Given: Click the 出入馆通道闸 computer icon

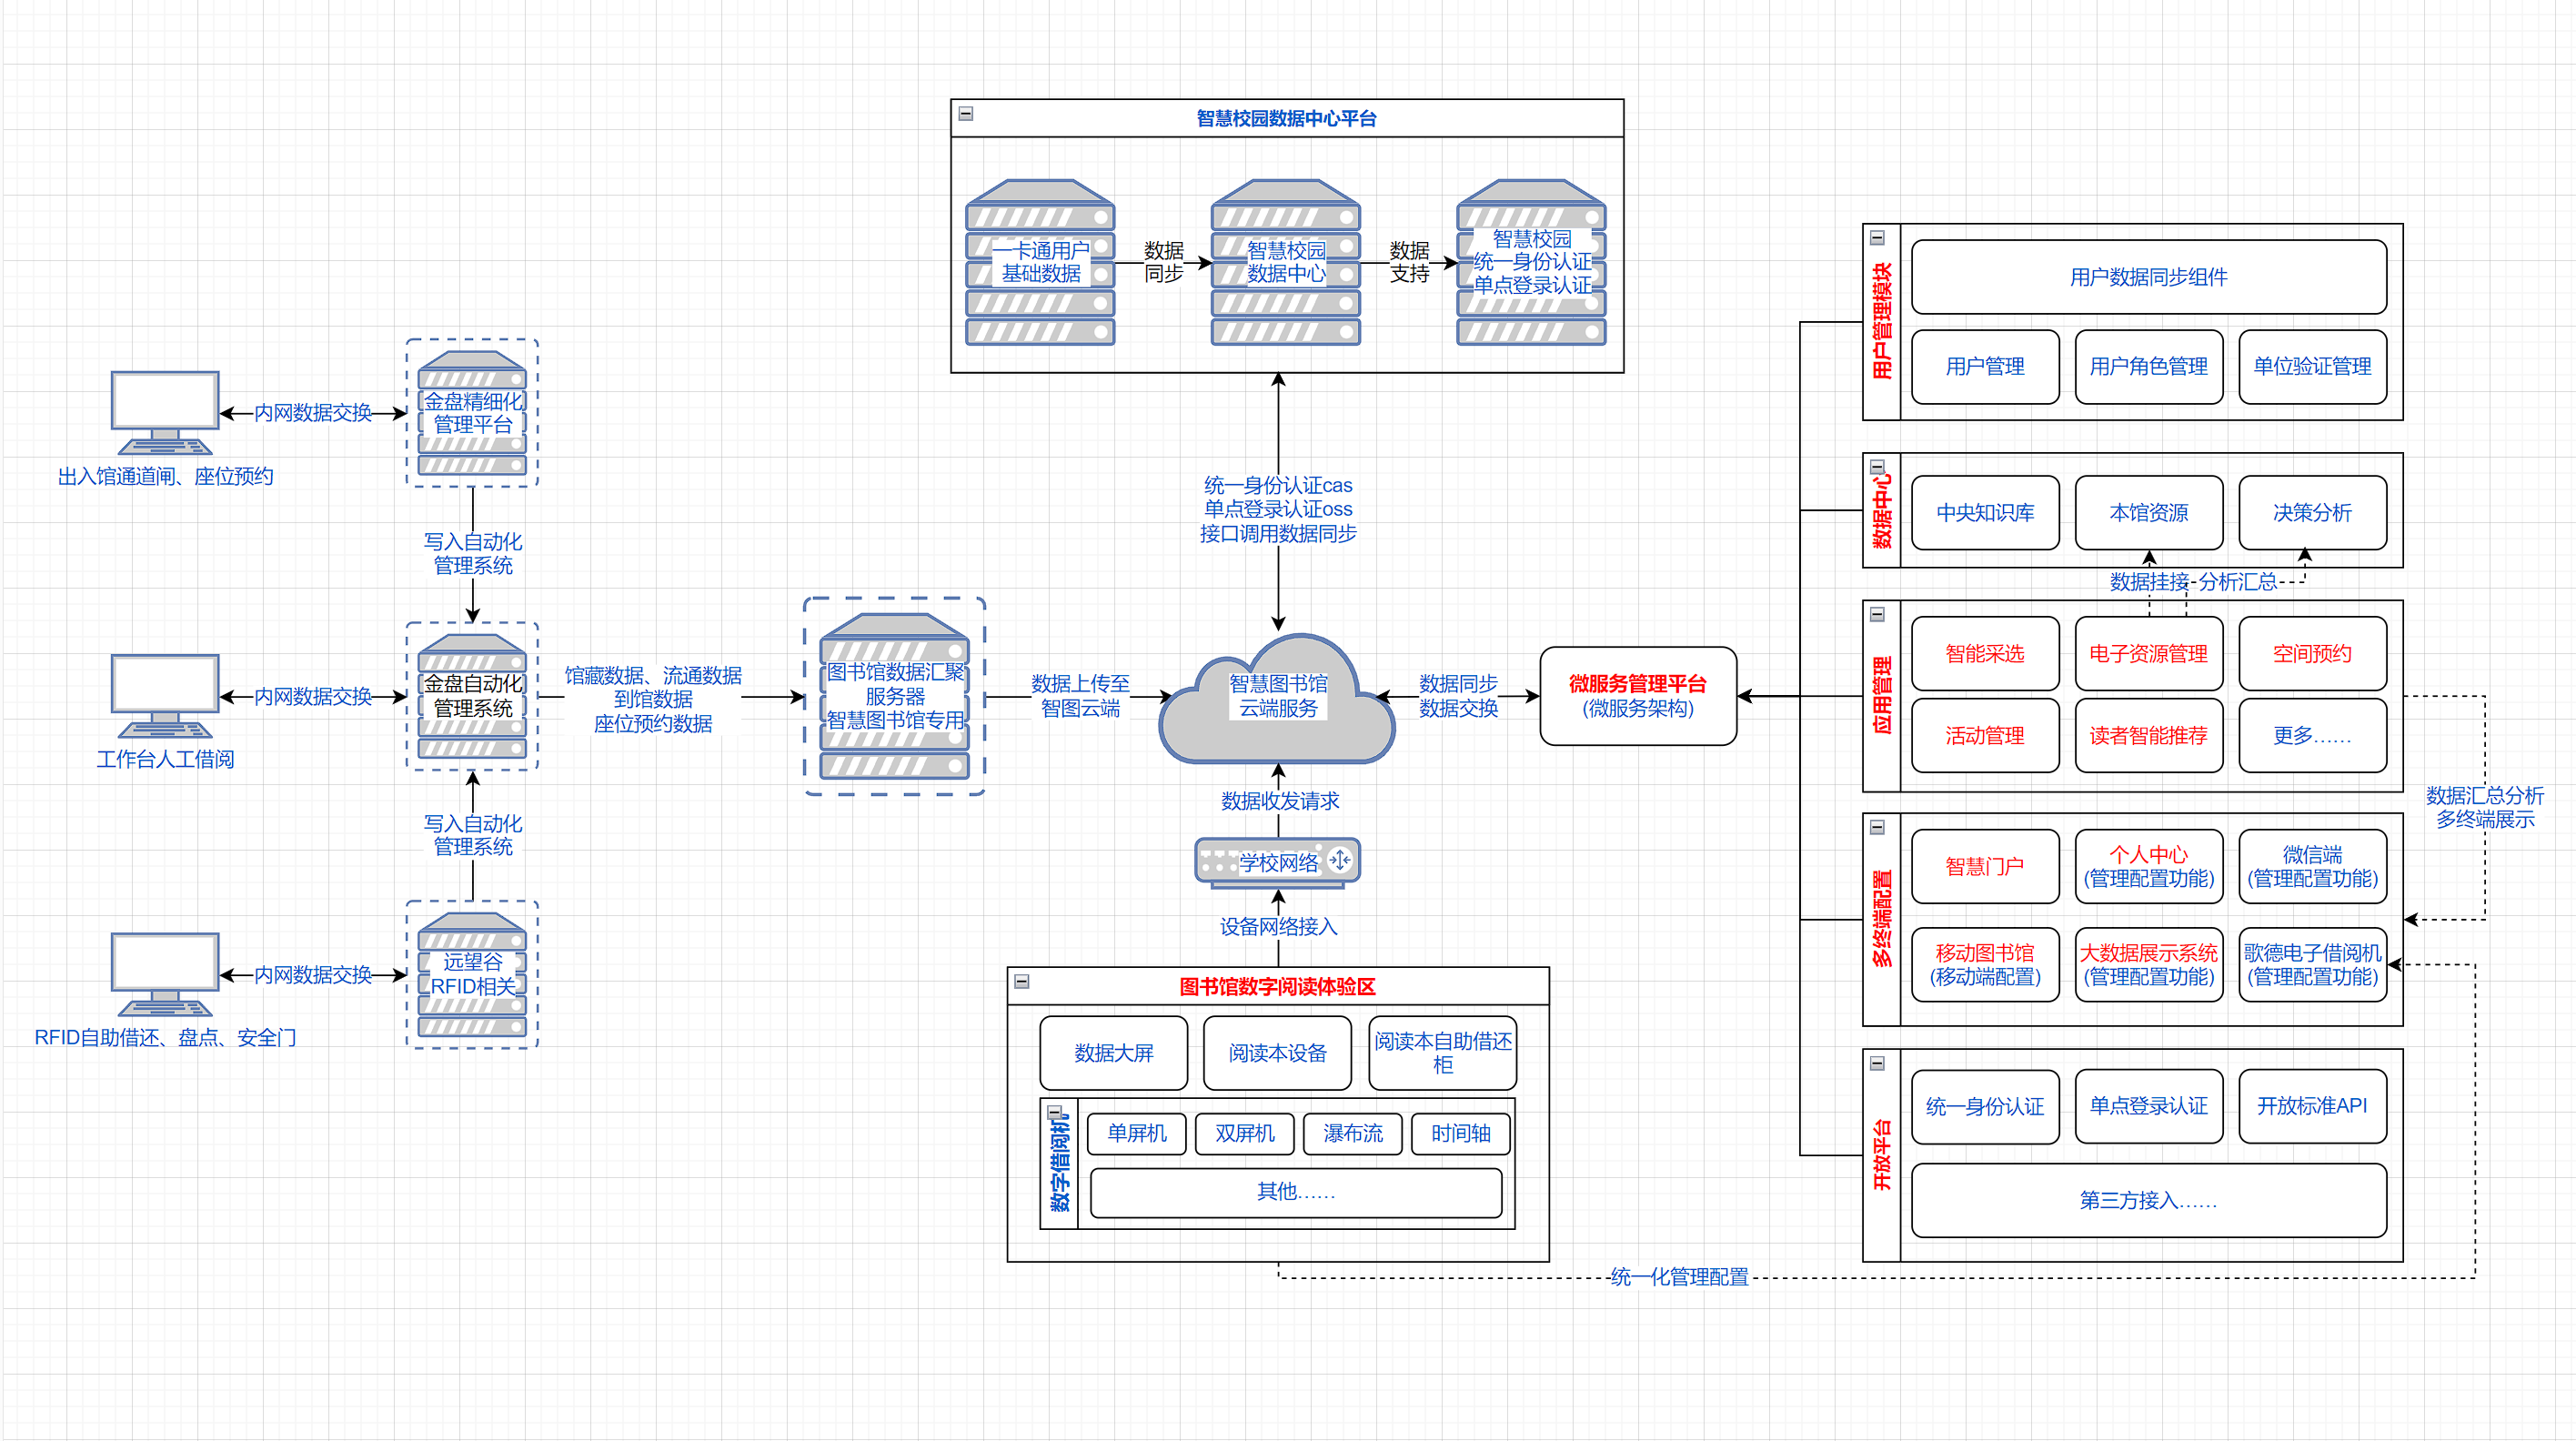Looking at the screenshot, I should [x=165, y=412].
